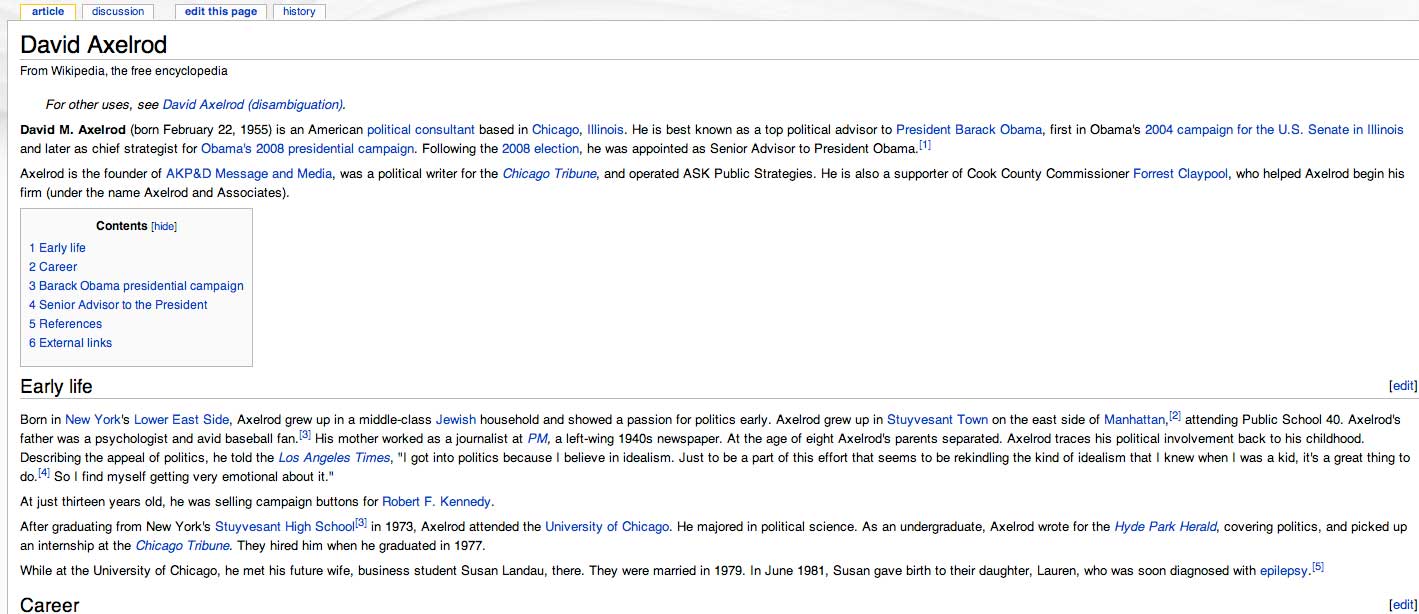Hide the Contents table

click(164, 227)
